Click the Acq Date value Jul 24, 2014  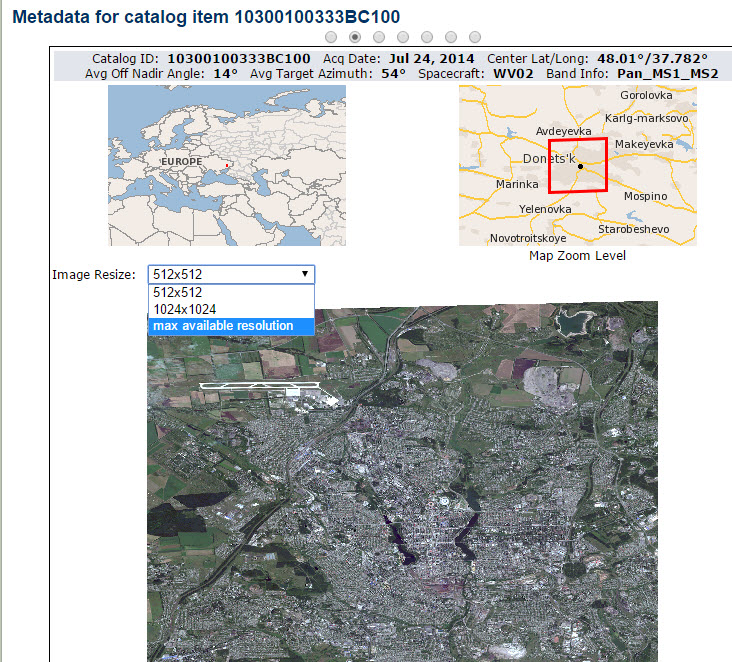pyautogui.click(x=431, y=59)
